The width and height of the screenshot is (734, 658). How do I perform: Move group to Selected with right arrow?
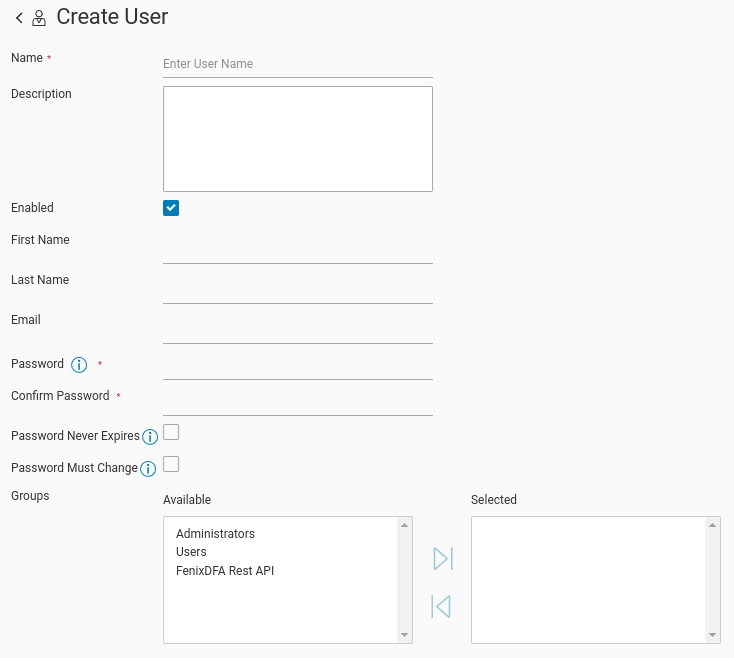(443, 558)
